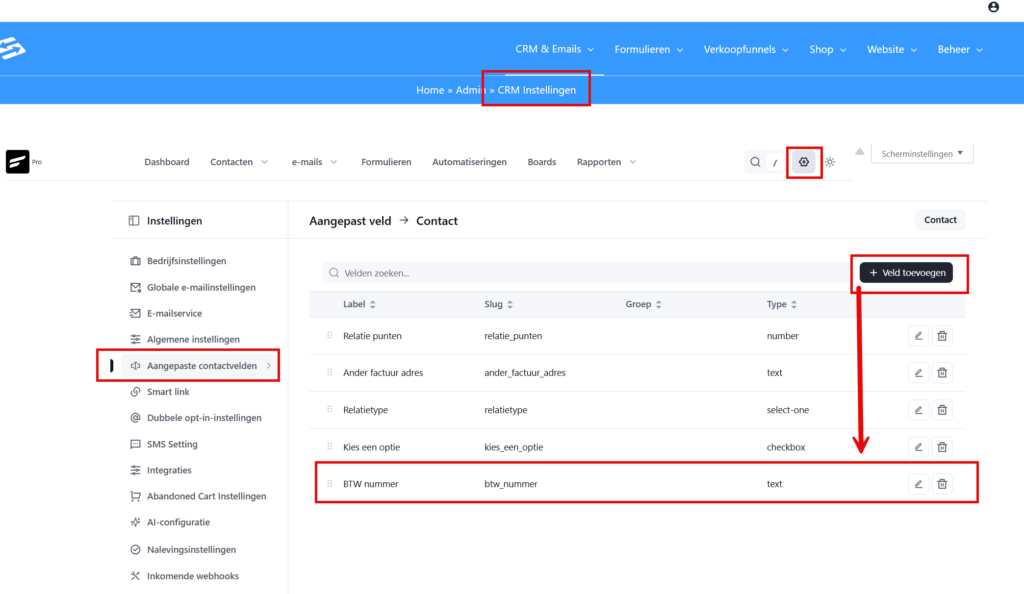Toggle light/dark mode sun icon
The image size is (1024, 594).
[x=830, y=162]
